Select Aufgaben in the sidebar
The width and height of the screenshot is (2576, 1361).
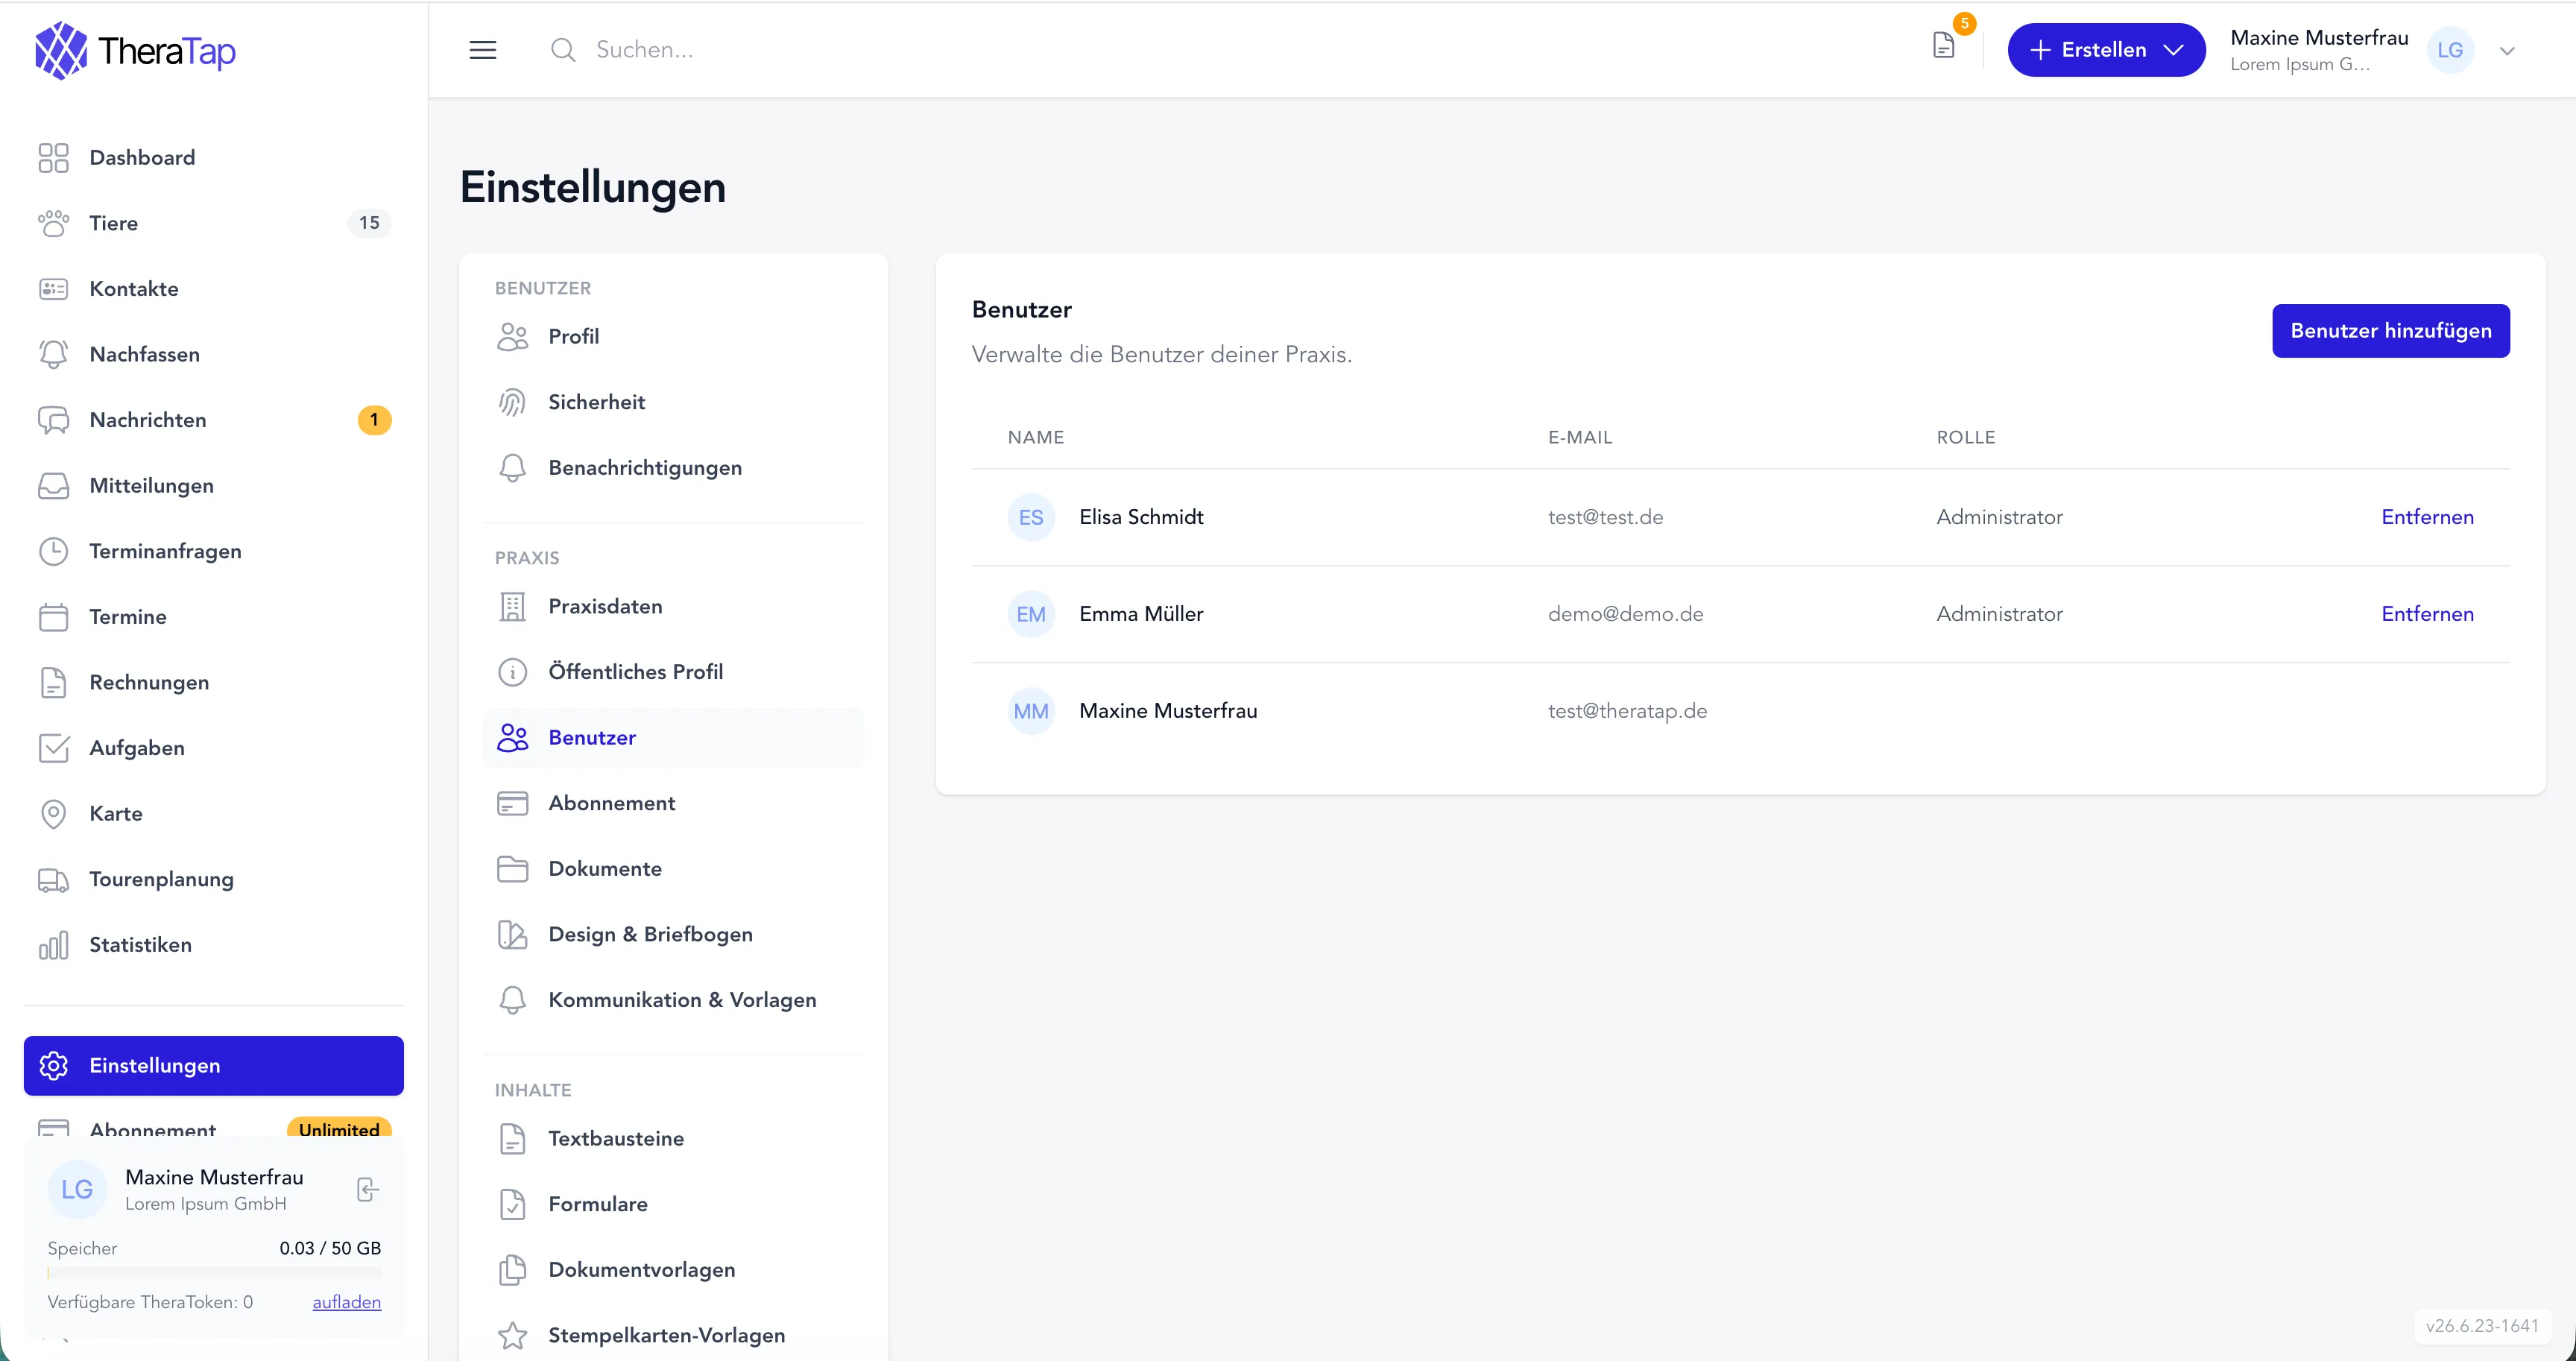(214, 748)
